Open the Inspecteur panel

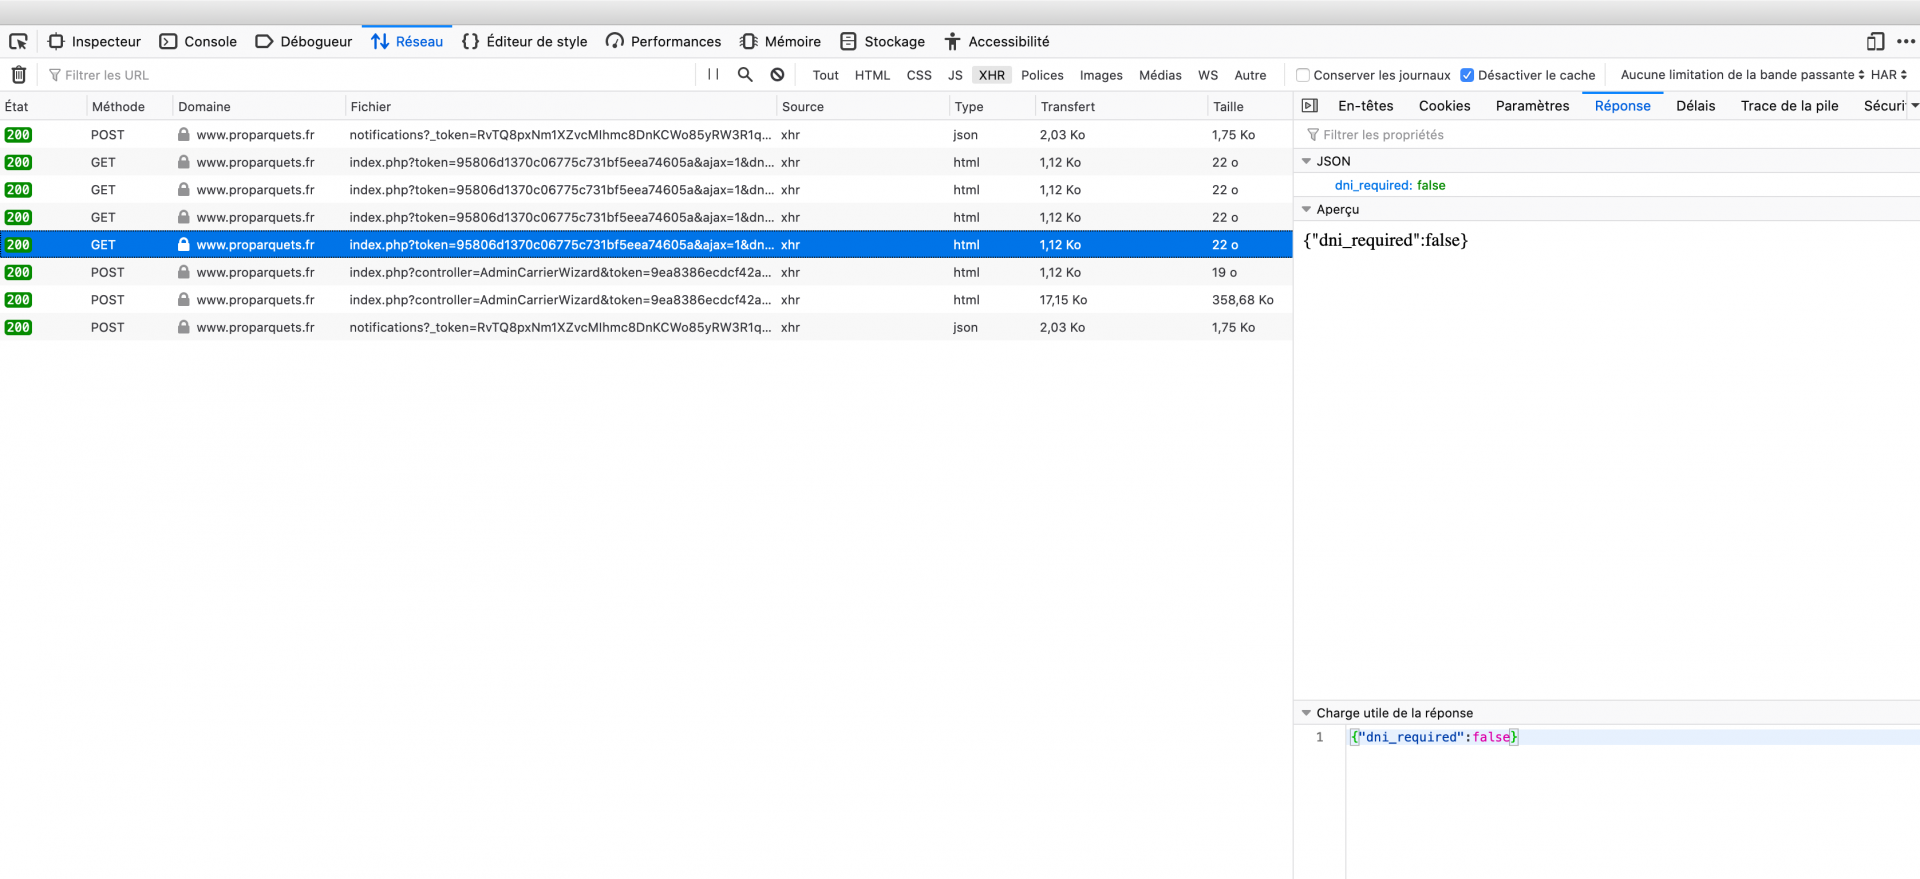pos(95,41)
